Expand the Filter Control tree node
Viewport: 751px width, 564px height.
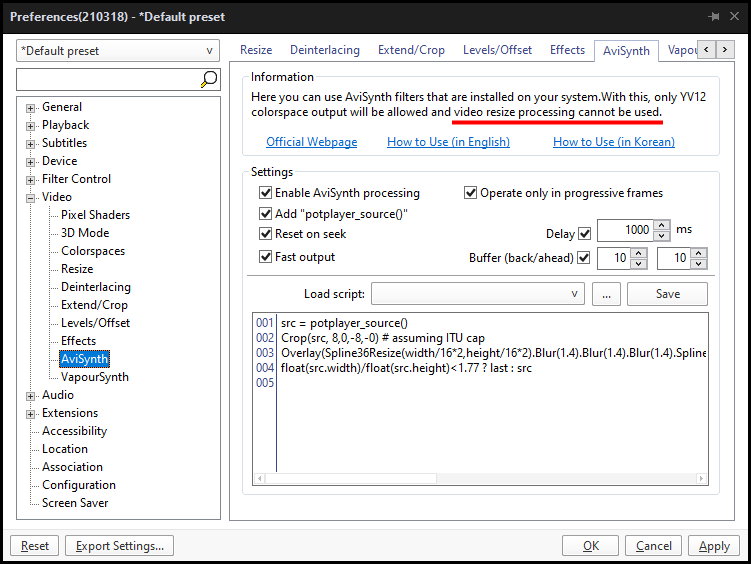click(30, 180)
